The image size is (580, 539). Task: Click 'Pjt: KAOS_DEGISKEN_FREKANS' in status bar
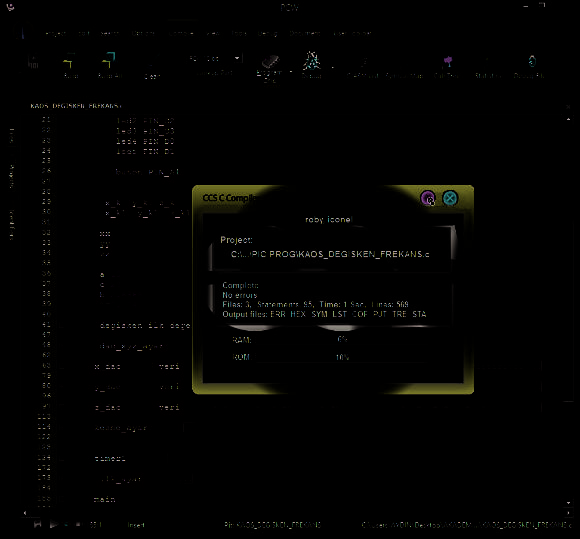(272, 525)
